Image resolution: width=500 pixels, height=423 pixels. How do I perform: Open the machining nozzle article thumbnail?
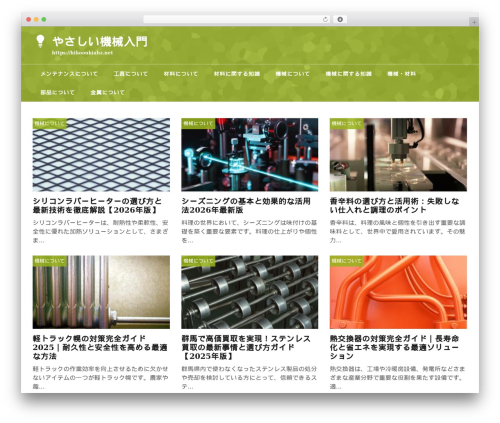(x=398, y=155)
